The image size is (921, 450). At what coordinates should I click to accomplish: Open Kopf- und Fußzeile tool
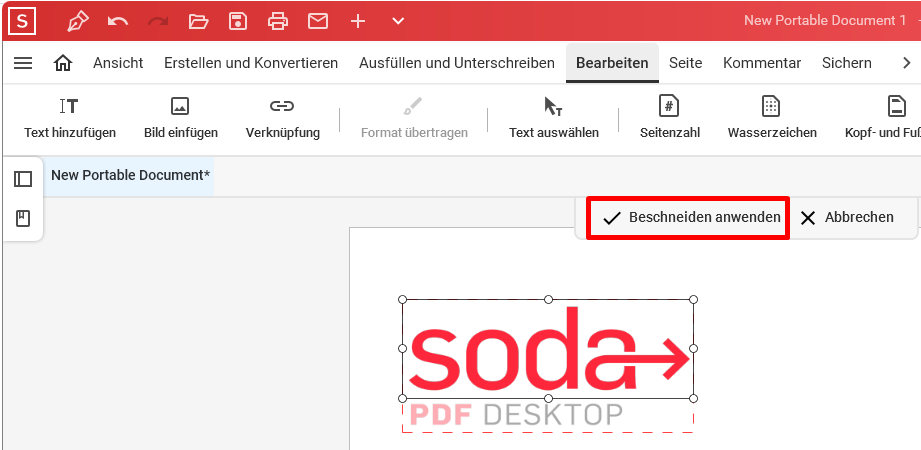tap(883, 119)
